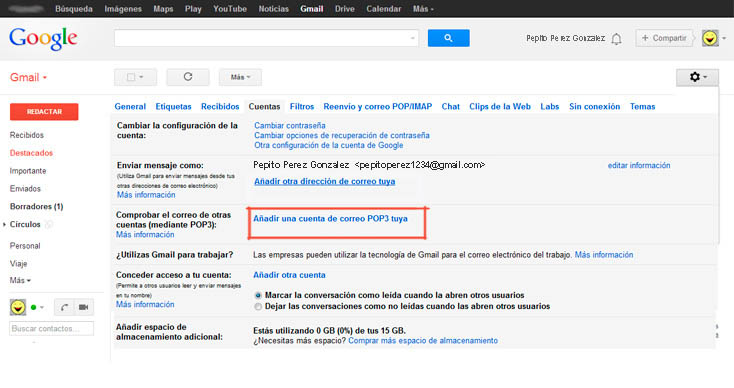This screenshot has height=388, width=734.
Task: Switch to the Temas tab
Action: point(642,106)
